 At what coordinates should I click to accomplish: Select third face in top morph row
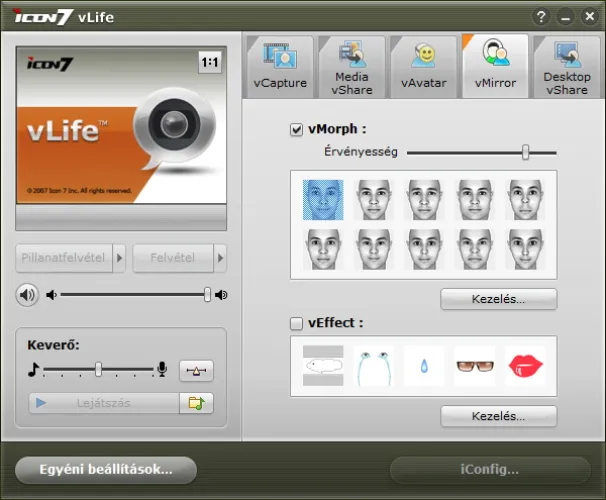click(x=424, y=200)
